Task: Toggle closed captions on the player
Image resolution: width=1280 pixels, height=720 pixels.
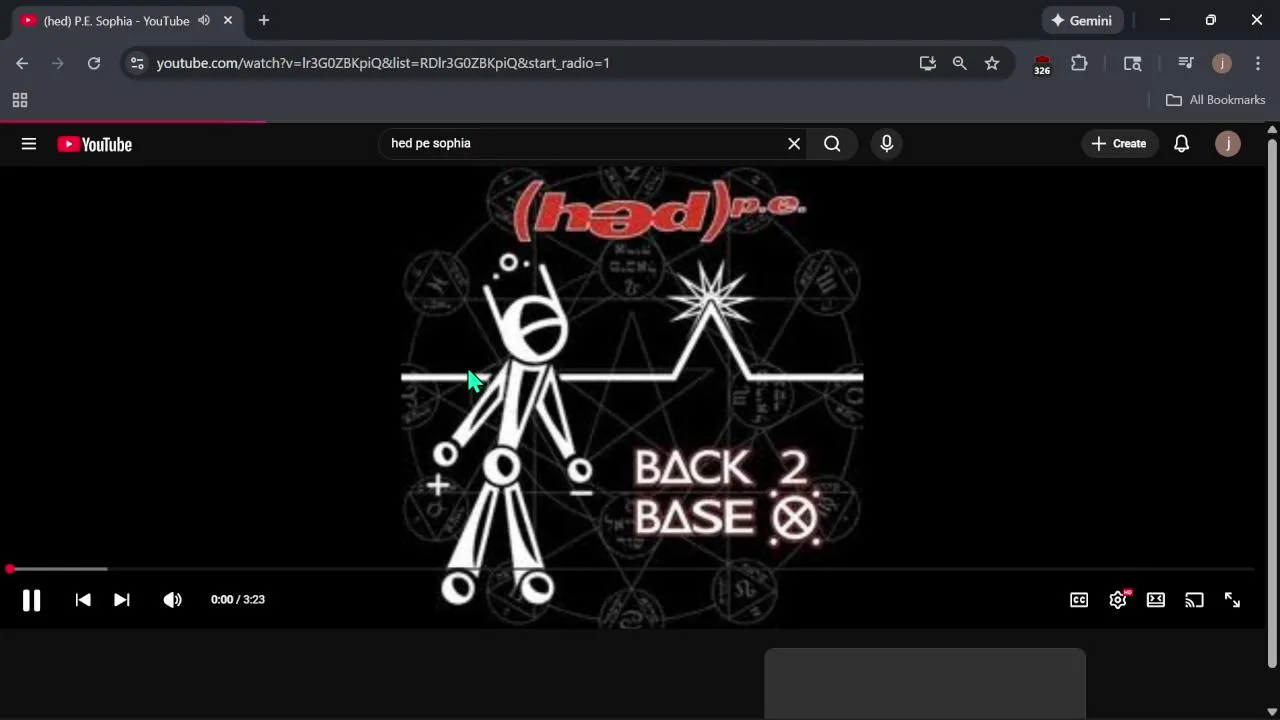Action: 1079,600
